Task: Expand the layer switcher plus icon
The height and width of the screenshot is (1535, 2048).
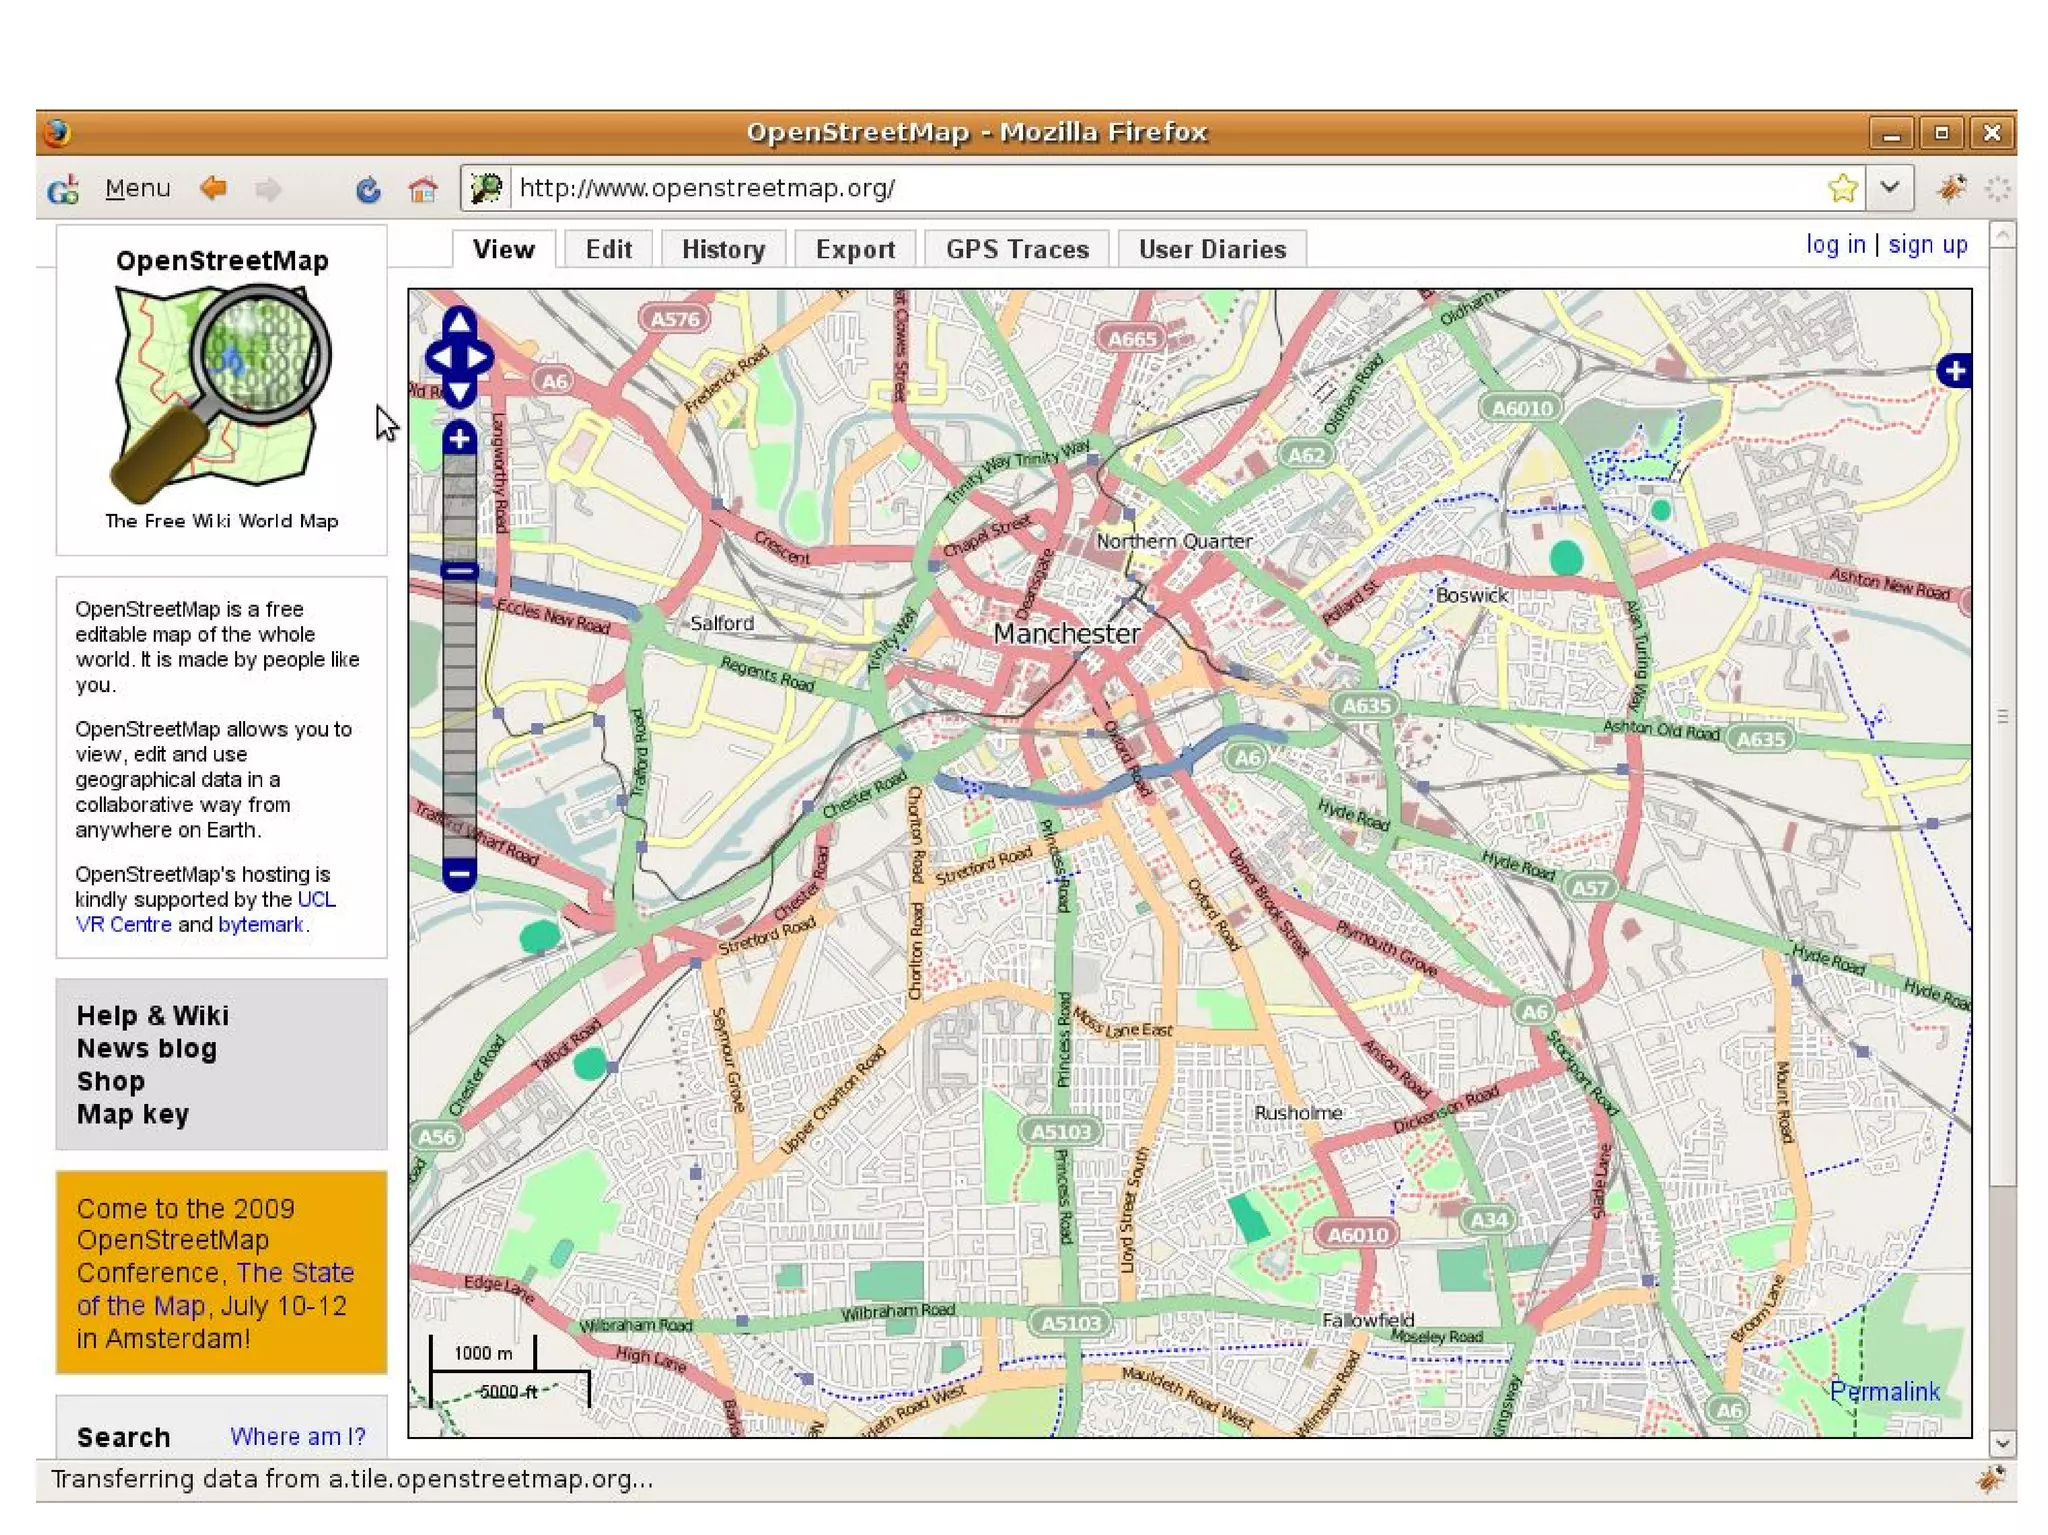Action: 1954,371
